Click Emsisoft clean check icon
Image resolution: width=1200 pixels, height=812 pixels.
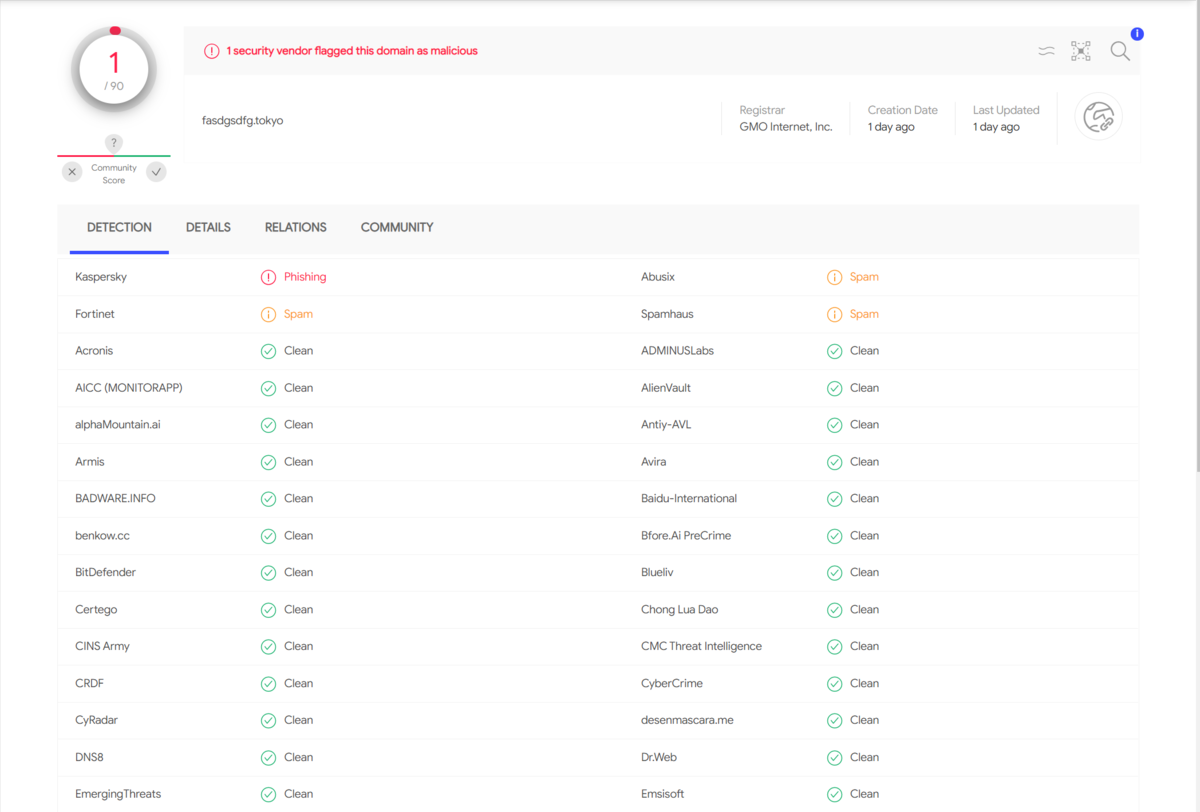[834, 795]
